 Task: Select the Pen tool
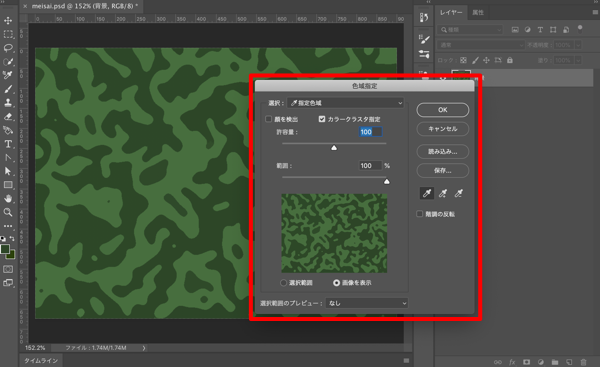coord(8,157)
